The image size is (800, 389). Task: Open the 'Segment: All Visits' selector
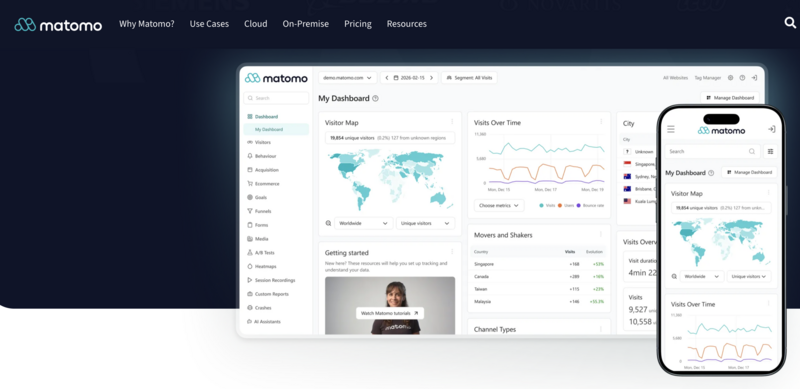469,78
